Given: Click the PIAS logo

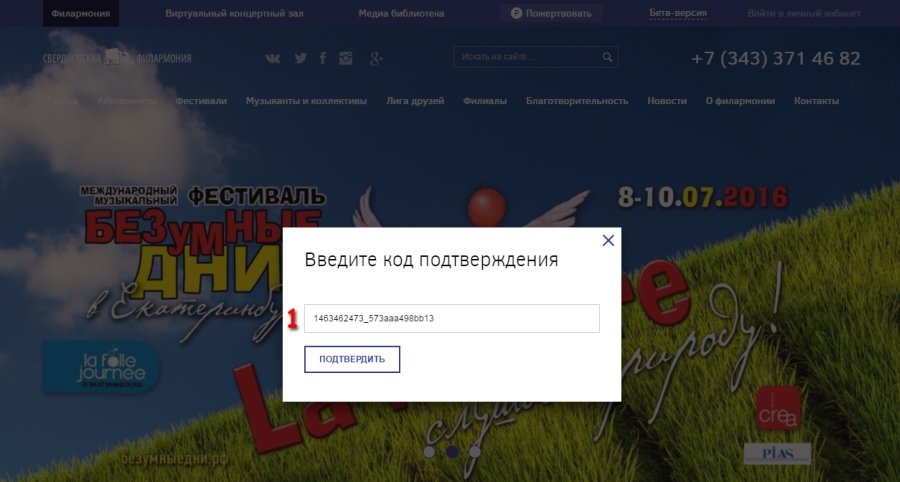Looking at the screenshot, I should (x=777, y=453).
